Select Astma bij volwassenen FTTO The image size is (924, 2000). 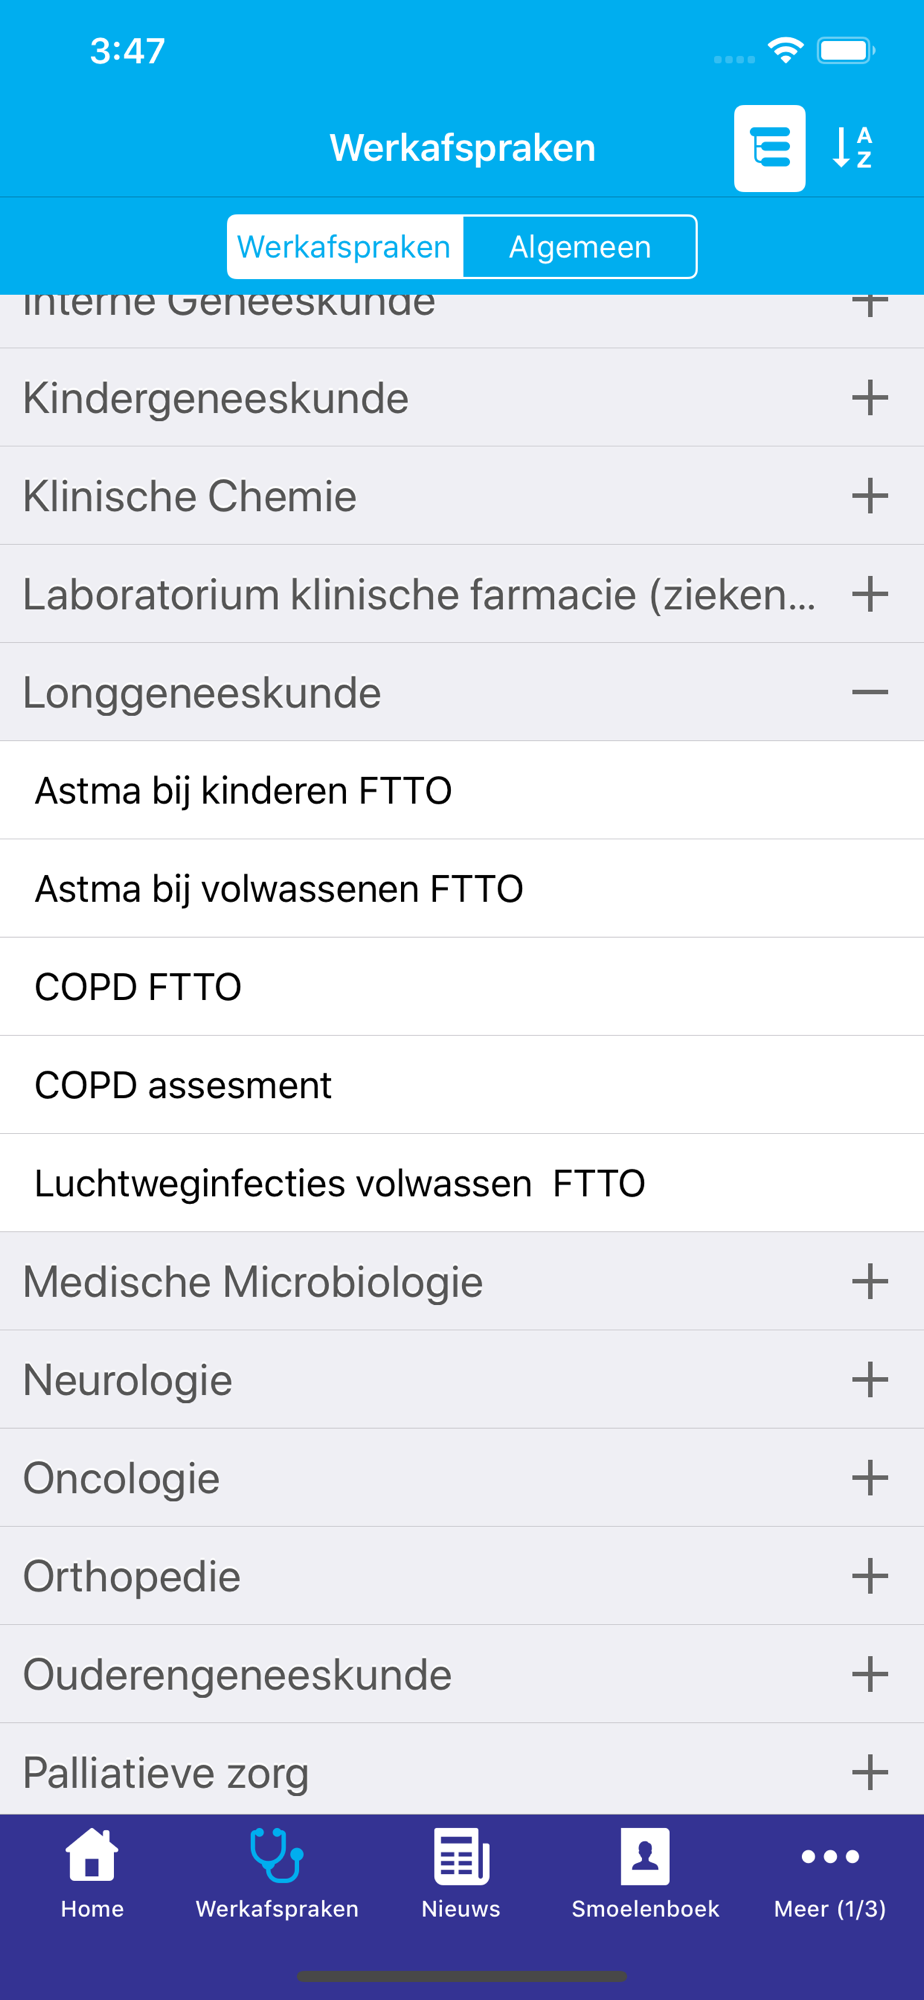280,888
